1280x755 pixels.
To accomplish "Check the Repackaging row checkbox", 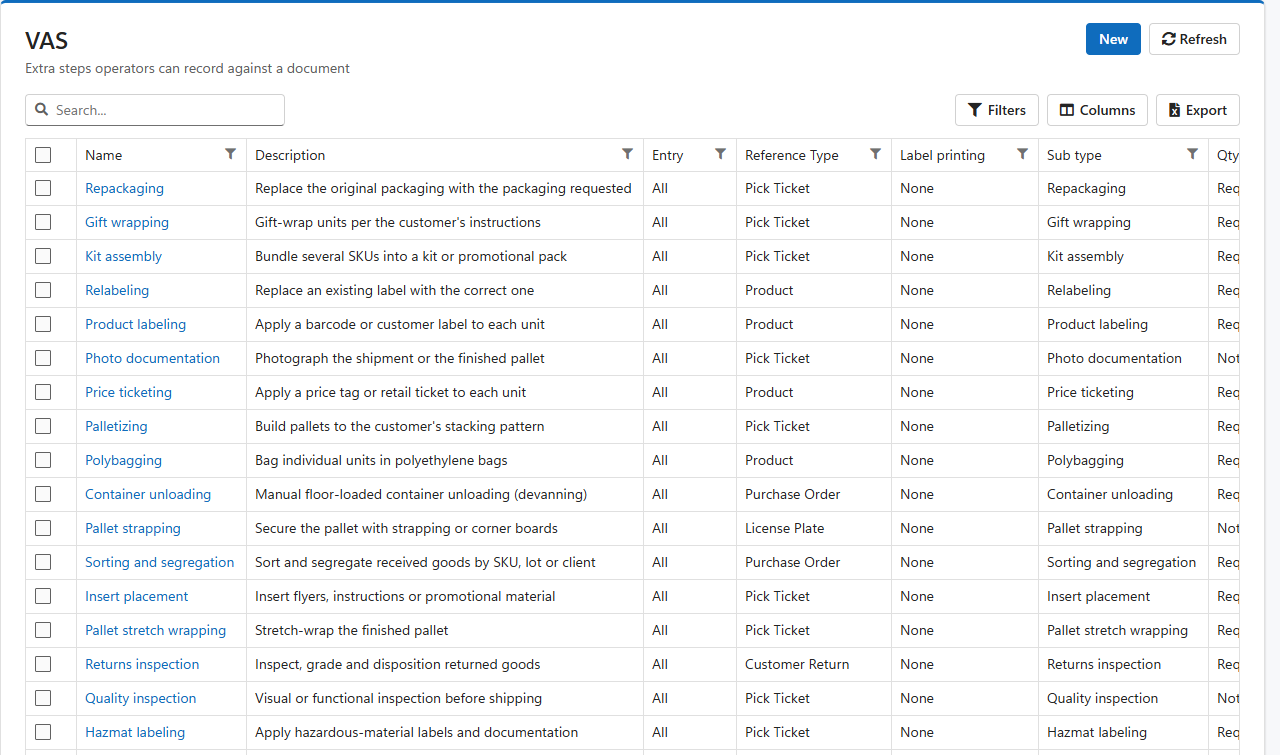I will pos(43,188).
